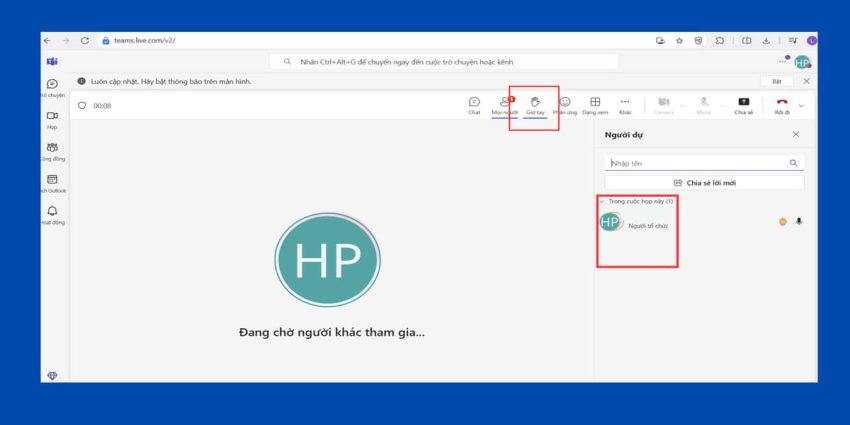This screenshot has width=850, height=425.
Task: Toggle the Camera in meeting toolbar
Action: (664, 105)
